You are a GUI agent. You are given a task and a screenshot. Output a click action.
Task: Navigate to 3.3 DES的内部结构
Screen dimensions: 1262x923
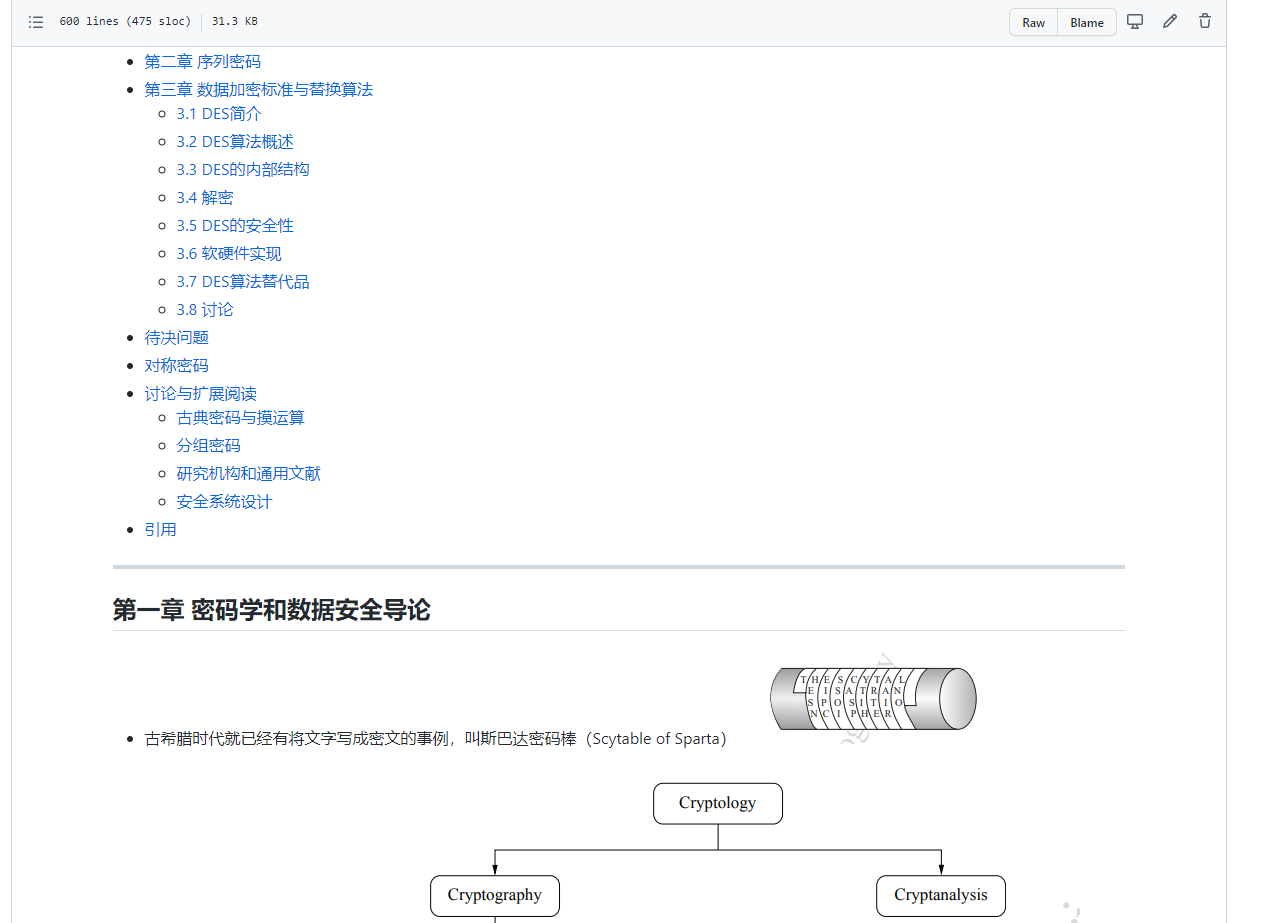pos(243,170)
